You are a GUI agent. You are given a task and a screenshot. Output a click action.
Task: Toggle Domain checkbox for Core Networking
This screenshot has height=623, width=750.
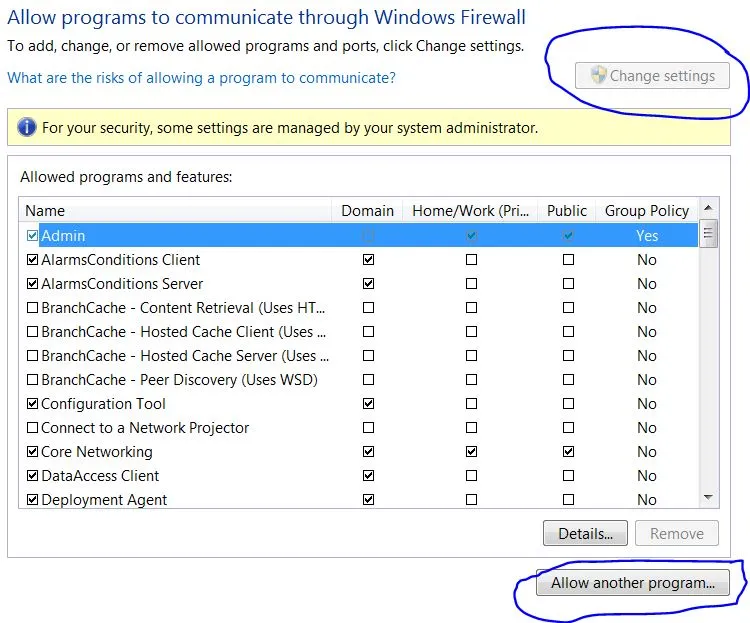point(368,451)
